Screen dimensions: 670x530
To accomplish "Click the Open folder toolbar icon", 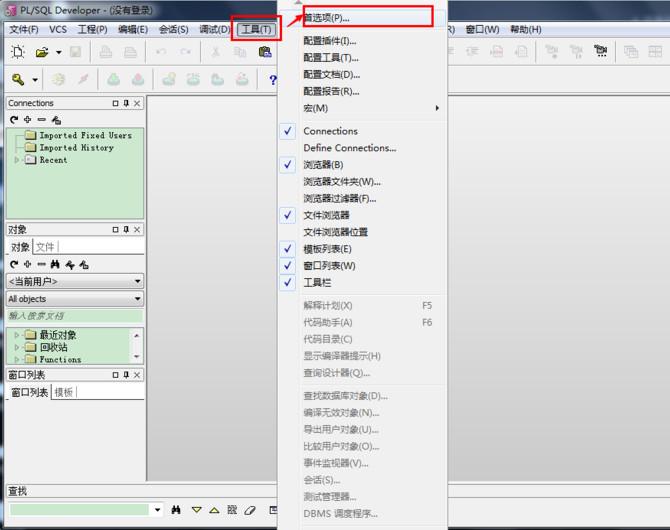I will [42, 52].
